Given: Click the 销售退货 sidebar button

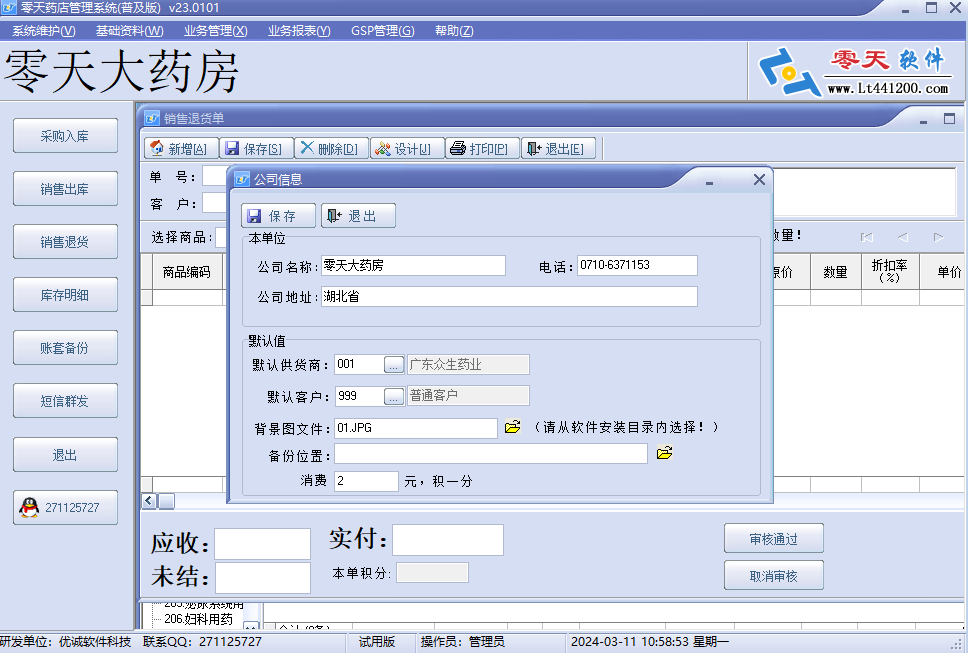Looking at the screenshot, I should coord(65,242).
